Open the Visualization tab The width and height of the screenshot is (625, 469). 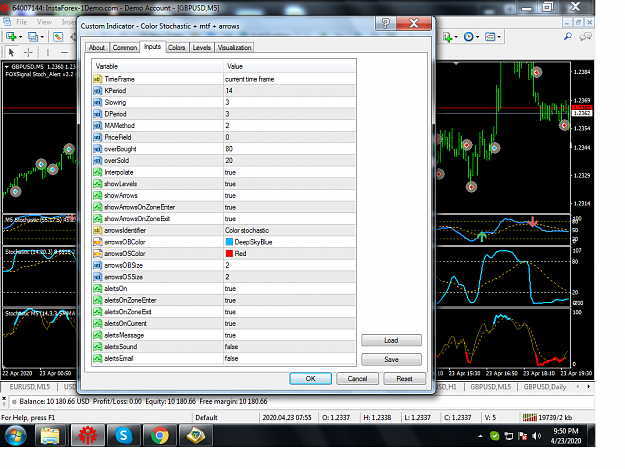pos(234,48)
